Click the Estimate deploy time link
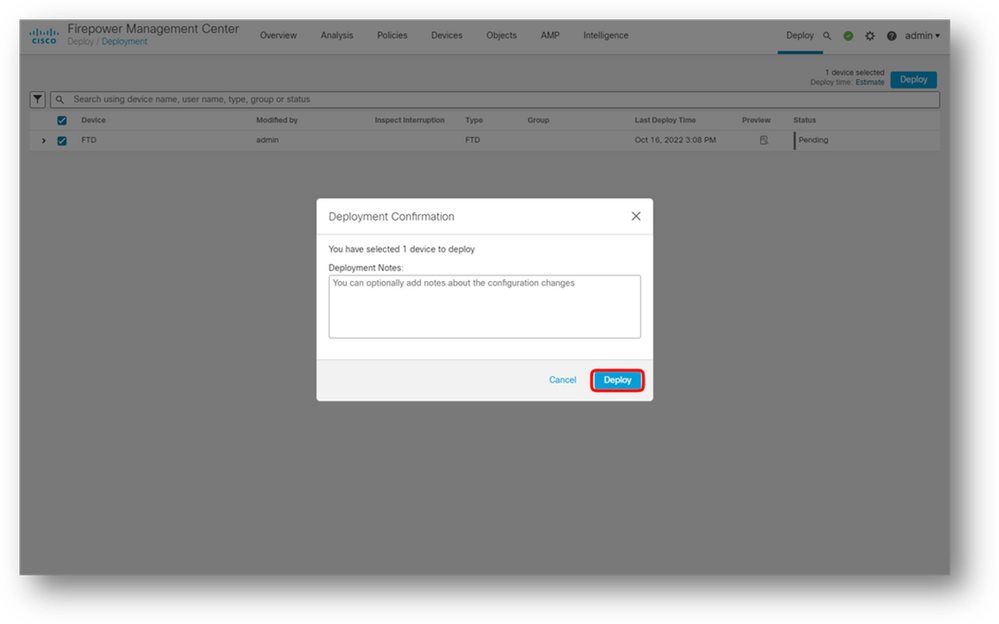The image size is (999, 624). 870,82
